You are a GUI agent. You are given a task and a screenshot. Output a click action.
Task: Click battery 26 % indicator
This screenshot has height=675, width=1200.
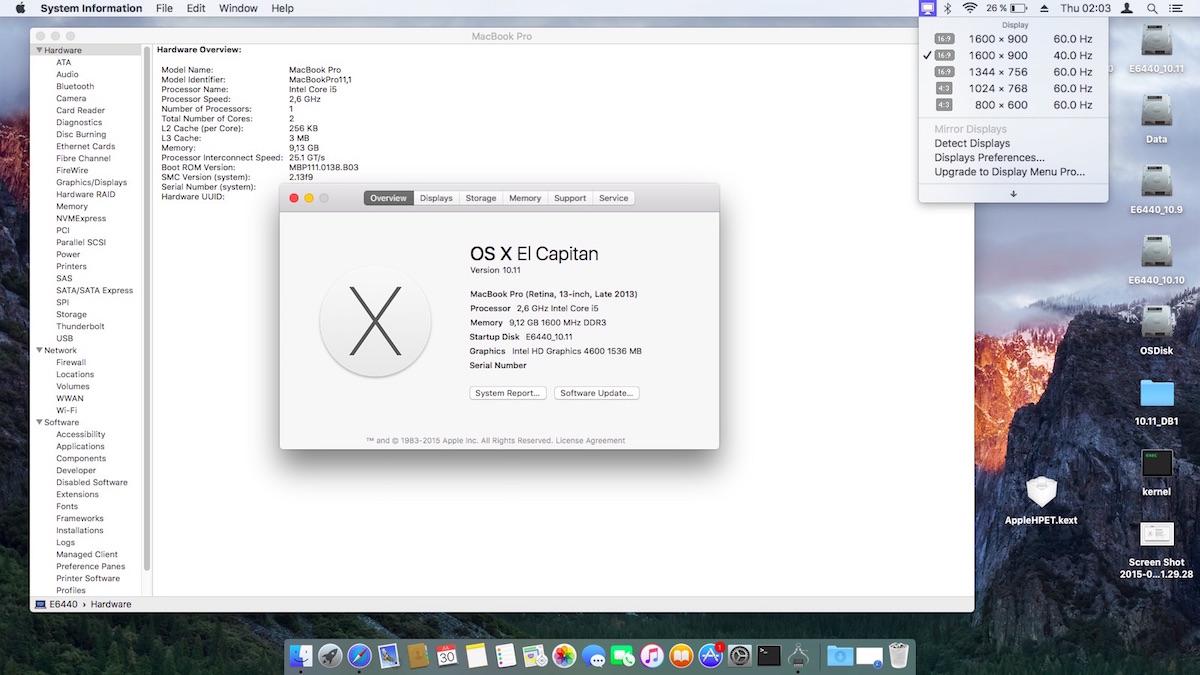[1006, 8]
